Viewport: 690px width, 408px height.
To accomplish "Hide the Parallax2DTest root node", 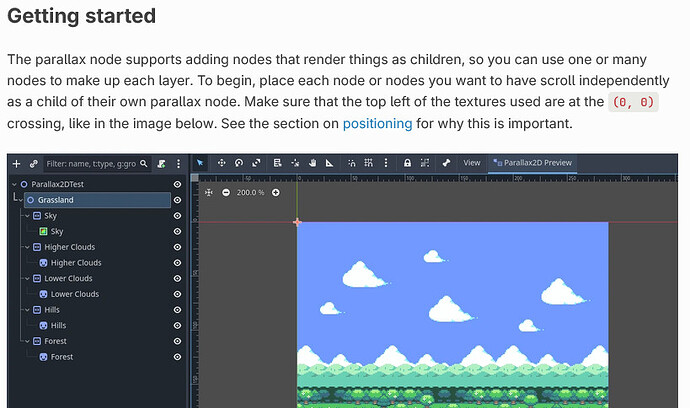I will [x=177, y=184].
